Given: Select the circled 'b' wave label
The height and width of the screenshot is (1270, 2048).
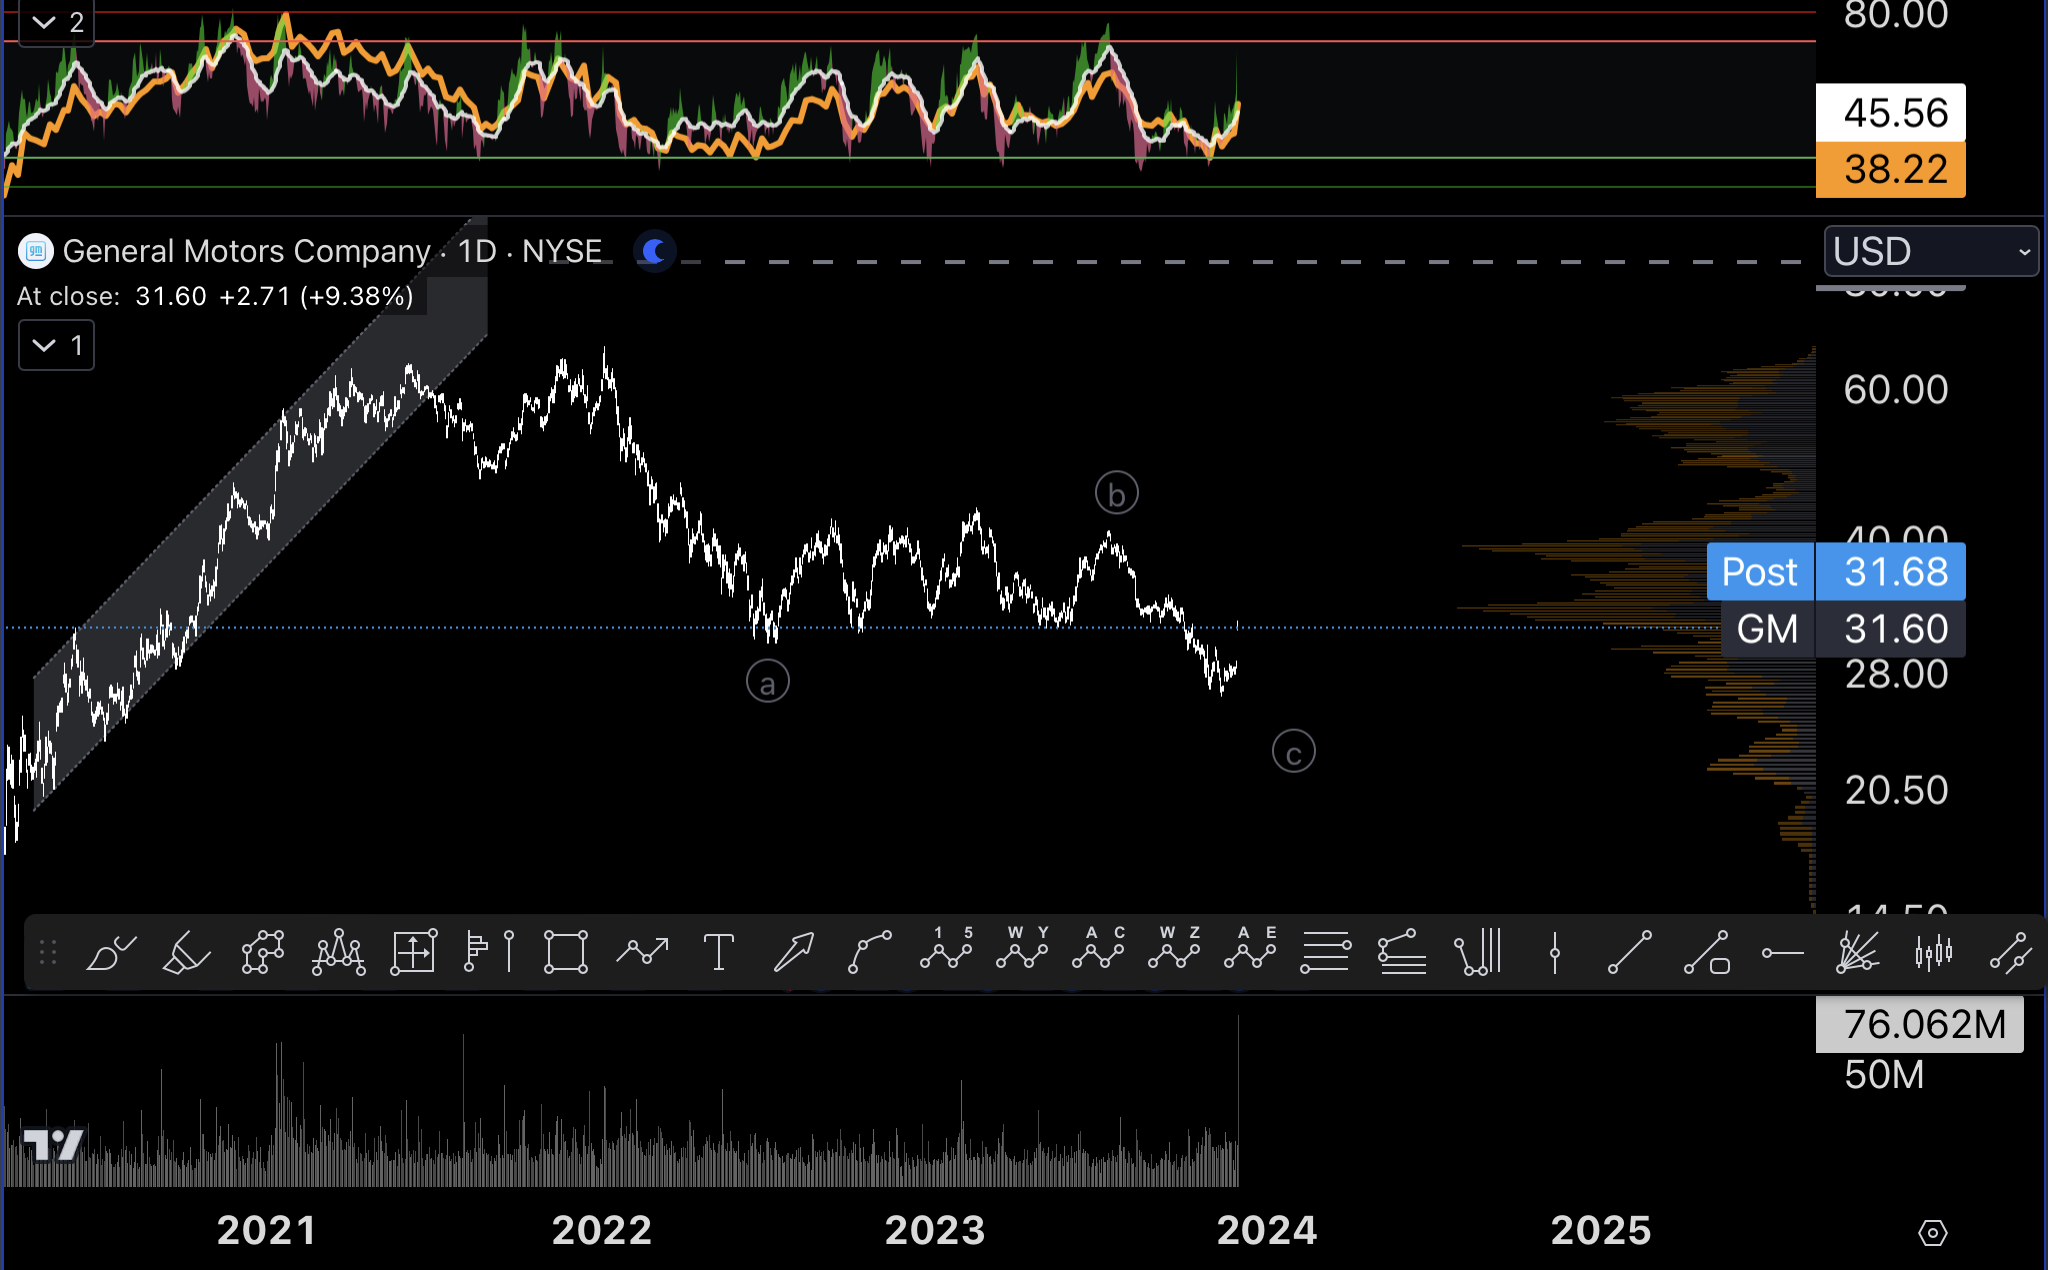Looking at the screenshot, I should [1117, 493].
